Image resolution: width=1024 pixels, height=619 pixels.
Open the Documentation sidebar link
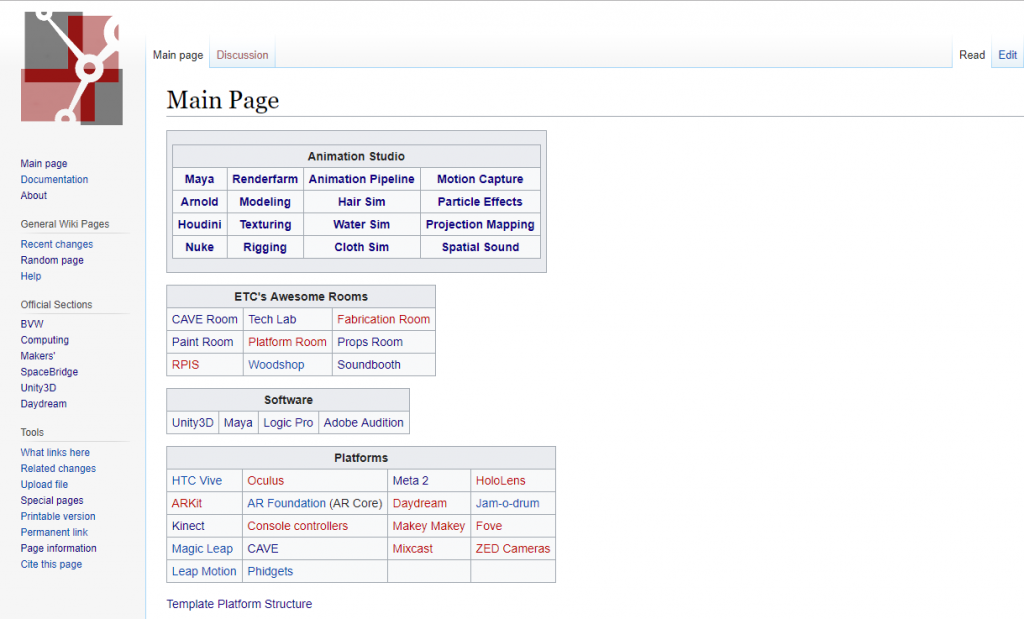(54, 180)
